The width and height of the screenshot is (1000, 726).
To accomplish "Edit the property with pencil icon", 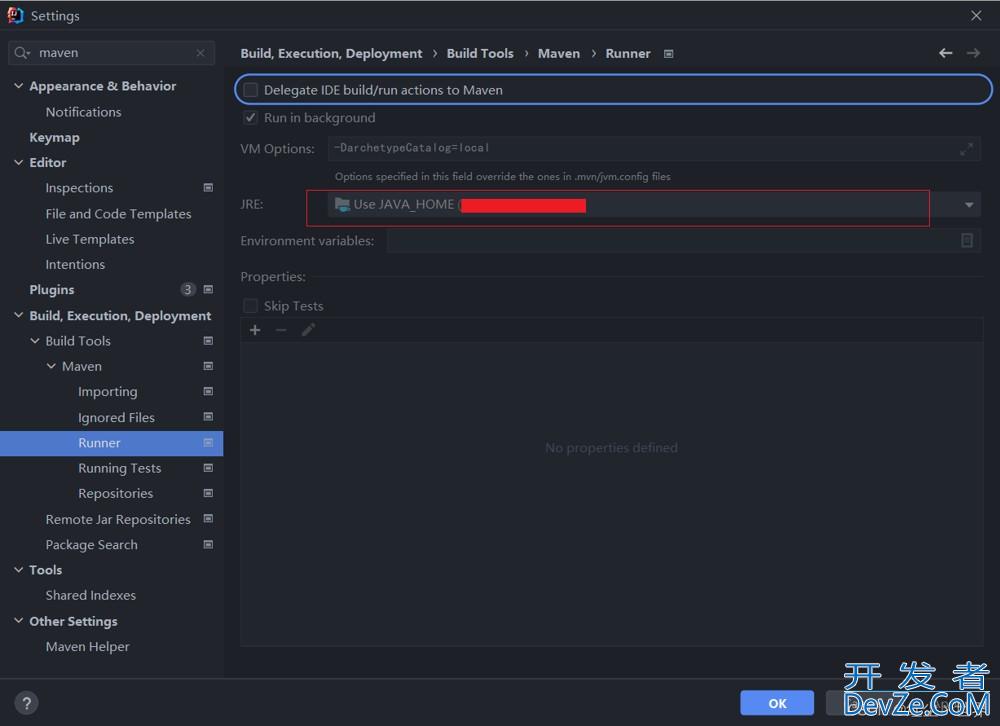I will point(308,330).
